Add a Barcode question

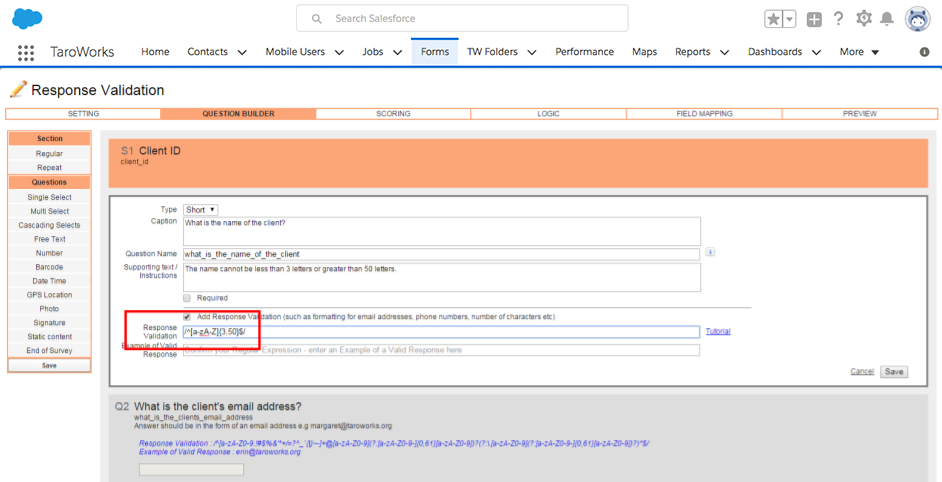tap(49, 267)
